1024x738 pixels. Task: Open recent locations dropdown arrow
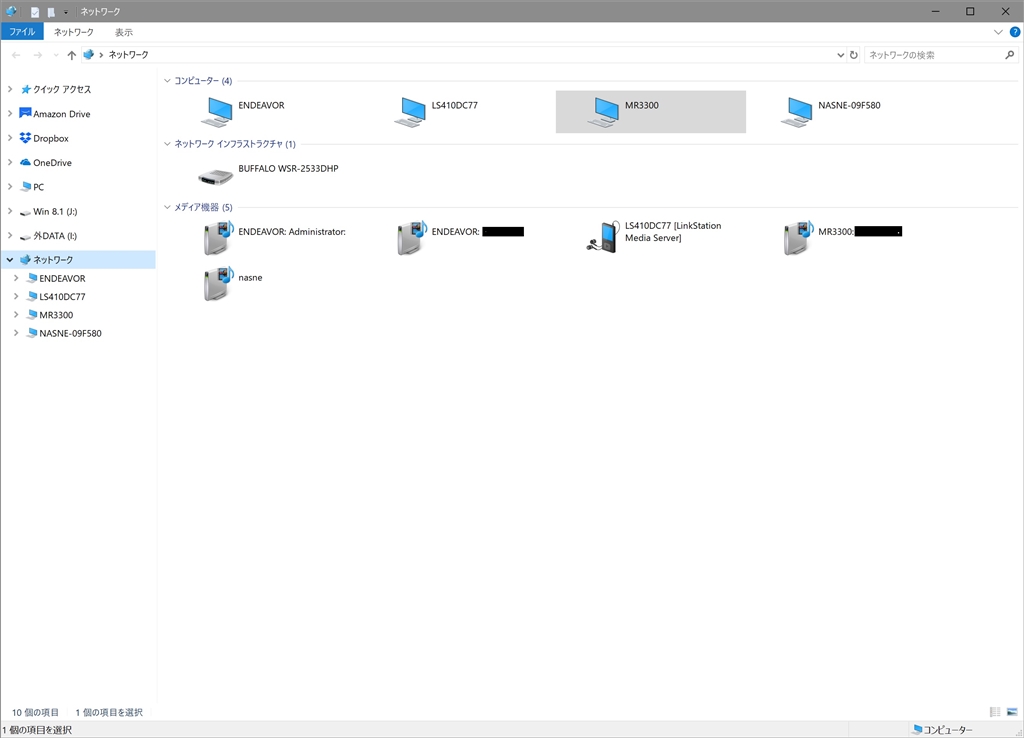[56, 56]
